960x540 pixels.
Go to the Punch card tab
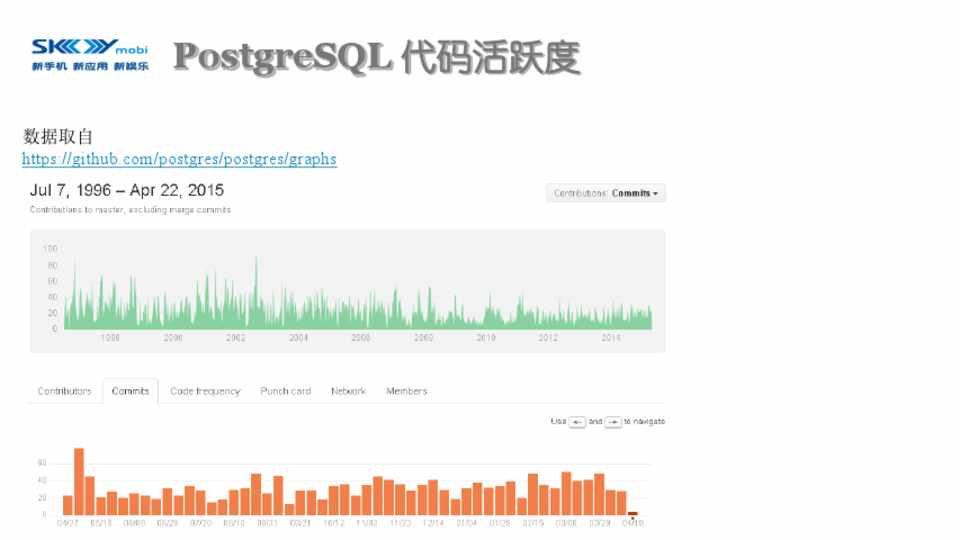click(x=285, y=391)
